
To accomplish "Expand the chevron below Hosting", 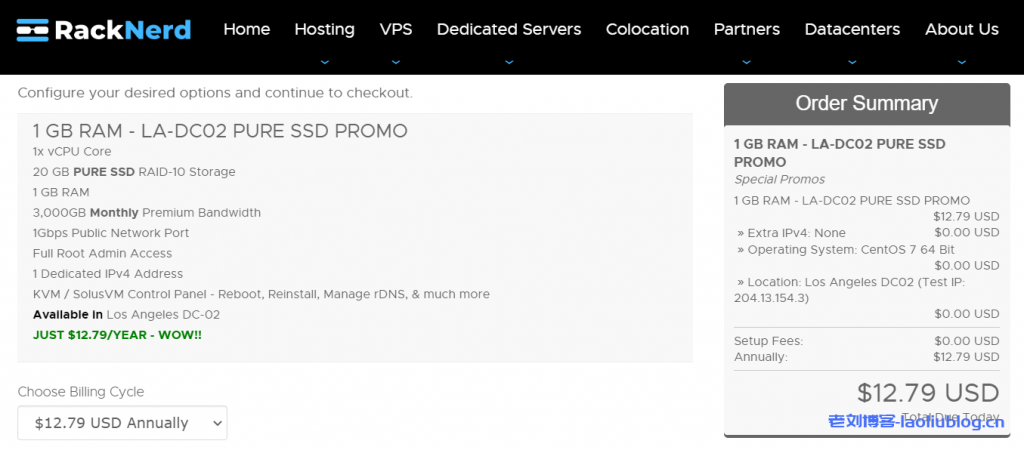I will (324, 61).
